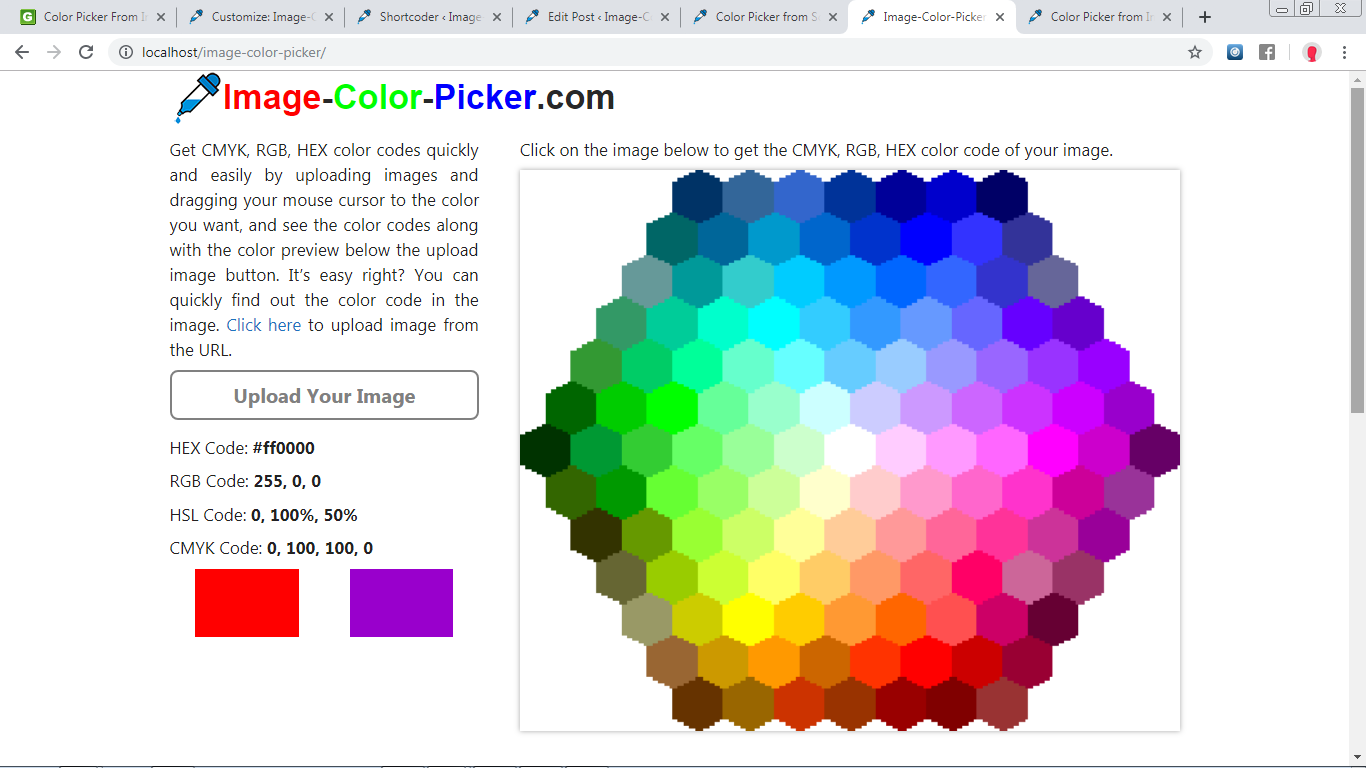Viewport: 1366px width, 768px height.
Task: Reload the current page
Action: coord(86,52)
